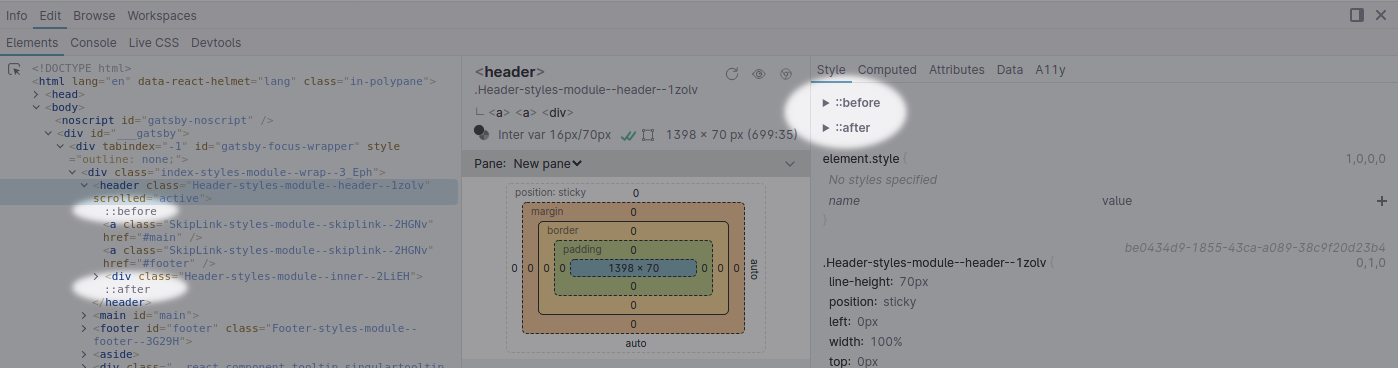The height and width of the screenshot is (368, 1398).
Task: Collapse the pane with the chevron arrow
Action: point(790,164)
